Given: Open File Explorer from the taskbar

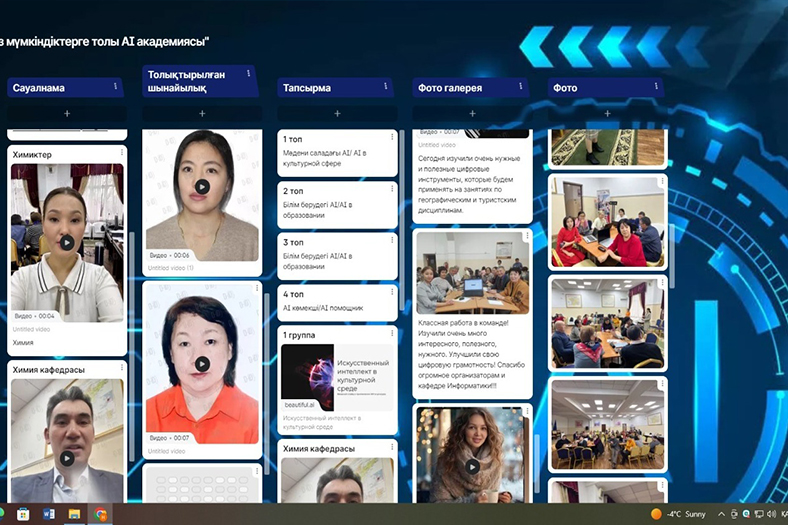Looking at the screenshot, I should coord(75,514).
